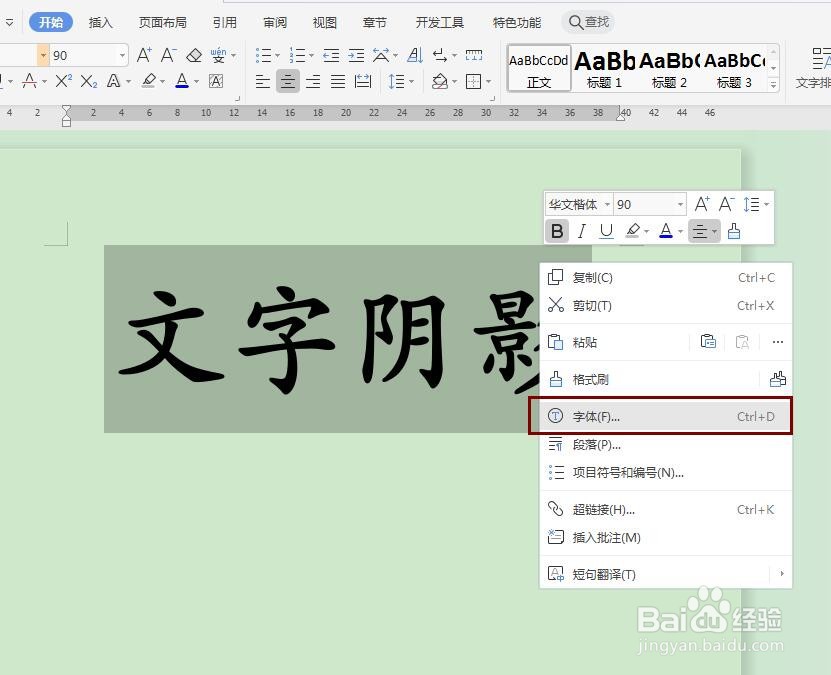Click the 查找 search button
The width and height of the screenshot is (831, 675).
click(x=588, y=22)
